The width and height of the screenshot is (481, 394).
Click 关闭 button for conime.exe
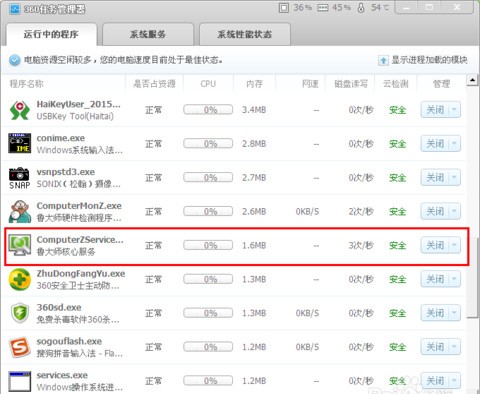coord(435,144)
